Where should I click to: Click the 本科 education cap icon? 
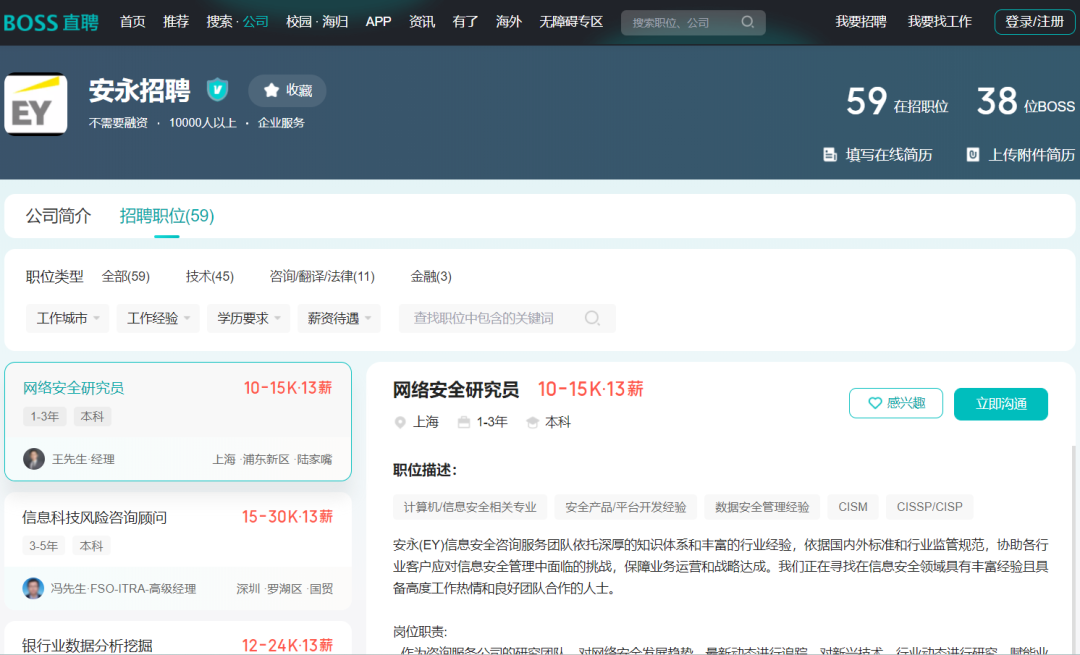(532, 422)
